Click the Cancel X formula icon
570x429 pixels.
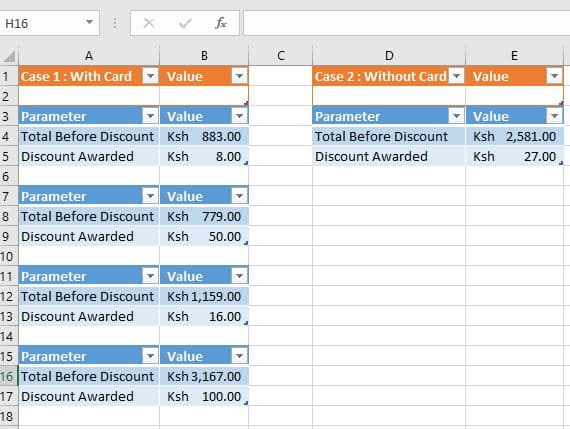tap(149, 23)
